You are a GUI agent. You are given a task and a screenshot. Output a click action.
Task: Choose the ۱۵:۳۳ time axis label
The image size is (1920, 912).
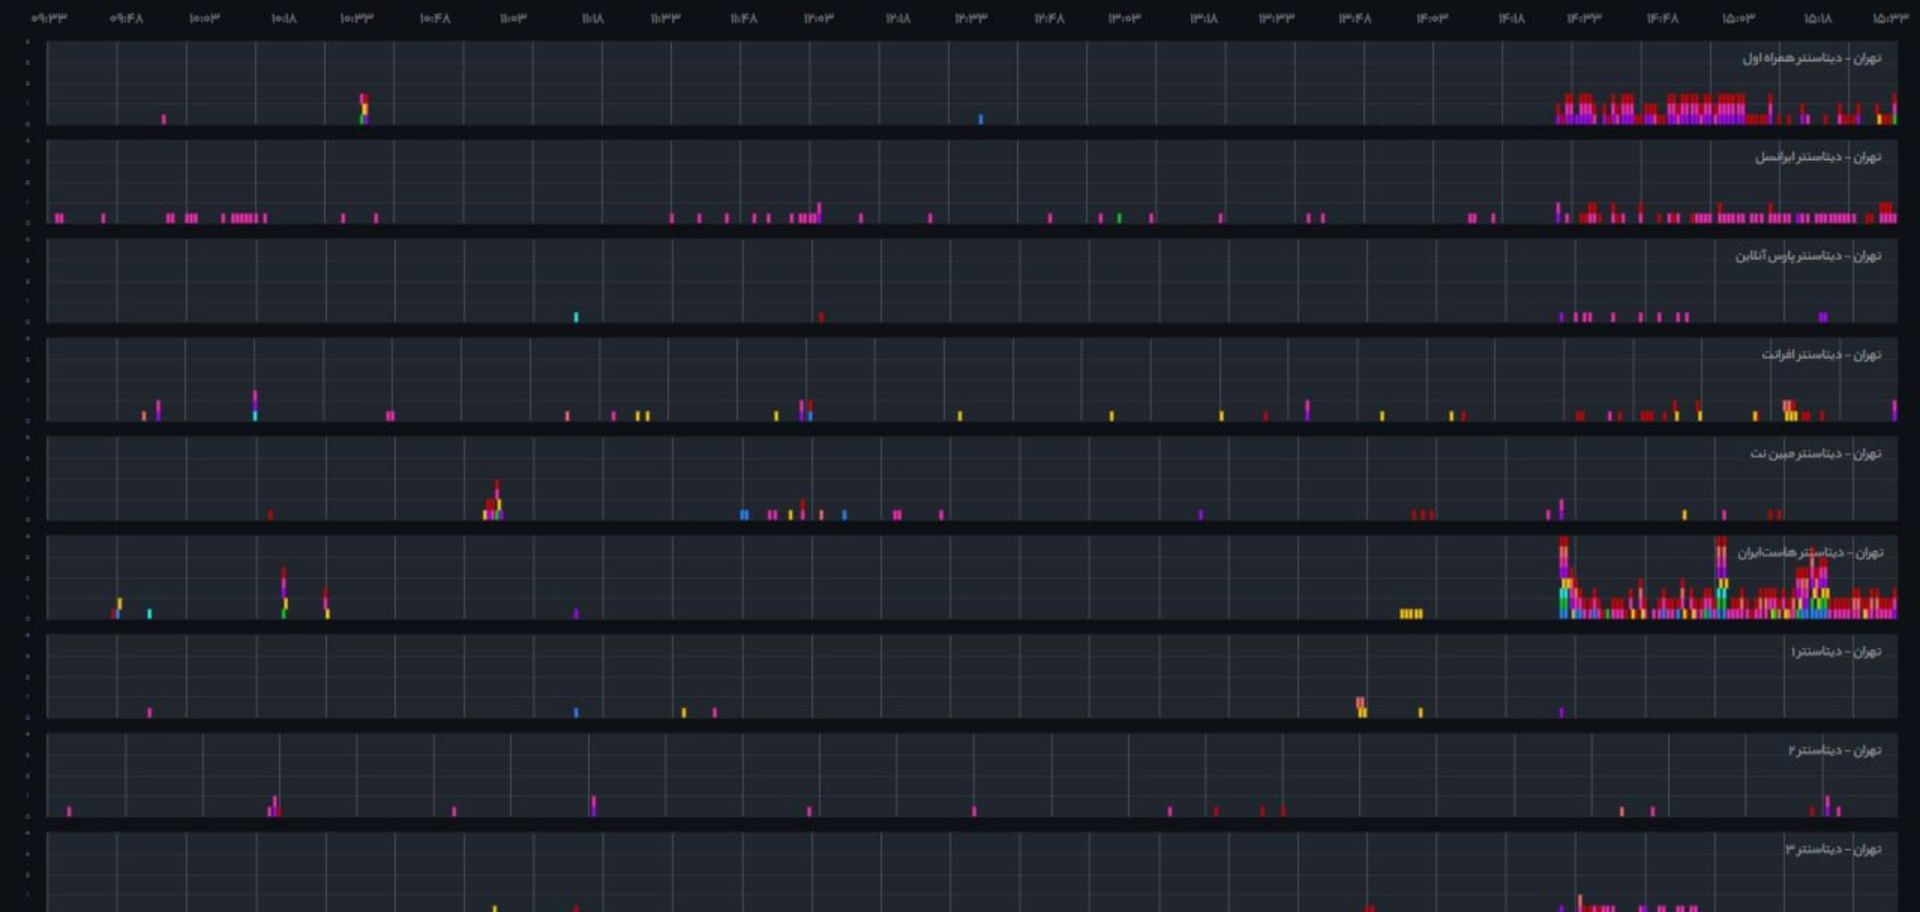(x=1890, y=19)
